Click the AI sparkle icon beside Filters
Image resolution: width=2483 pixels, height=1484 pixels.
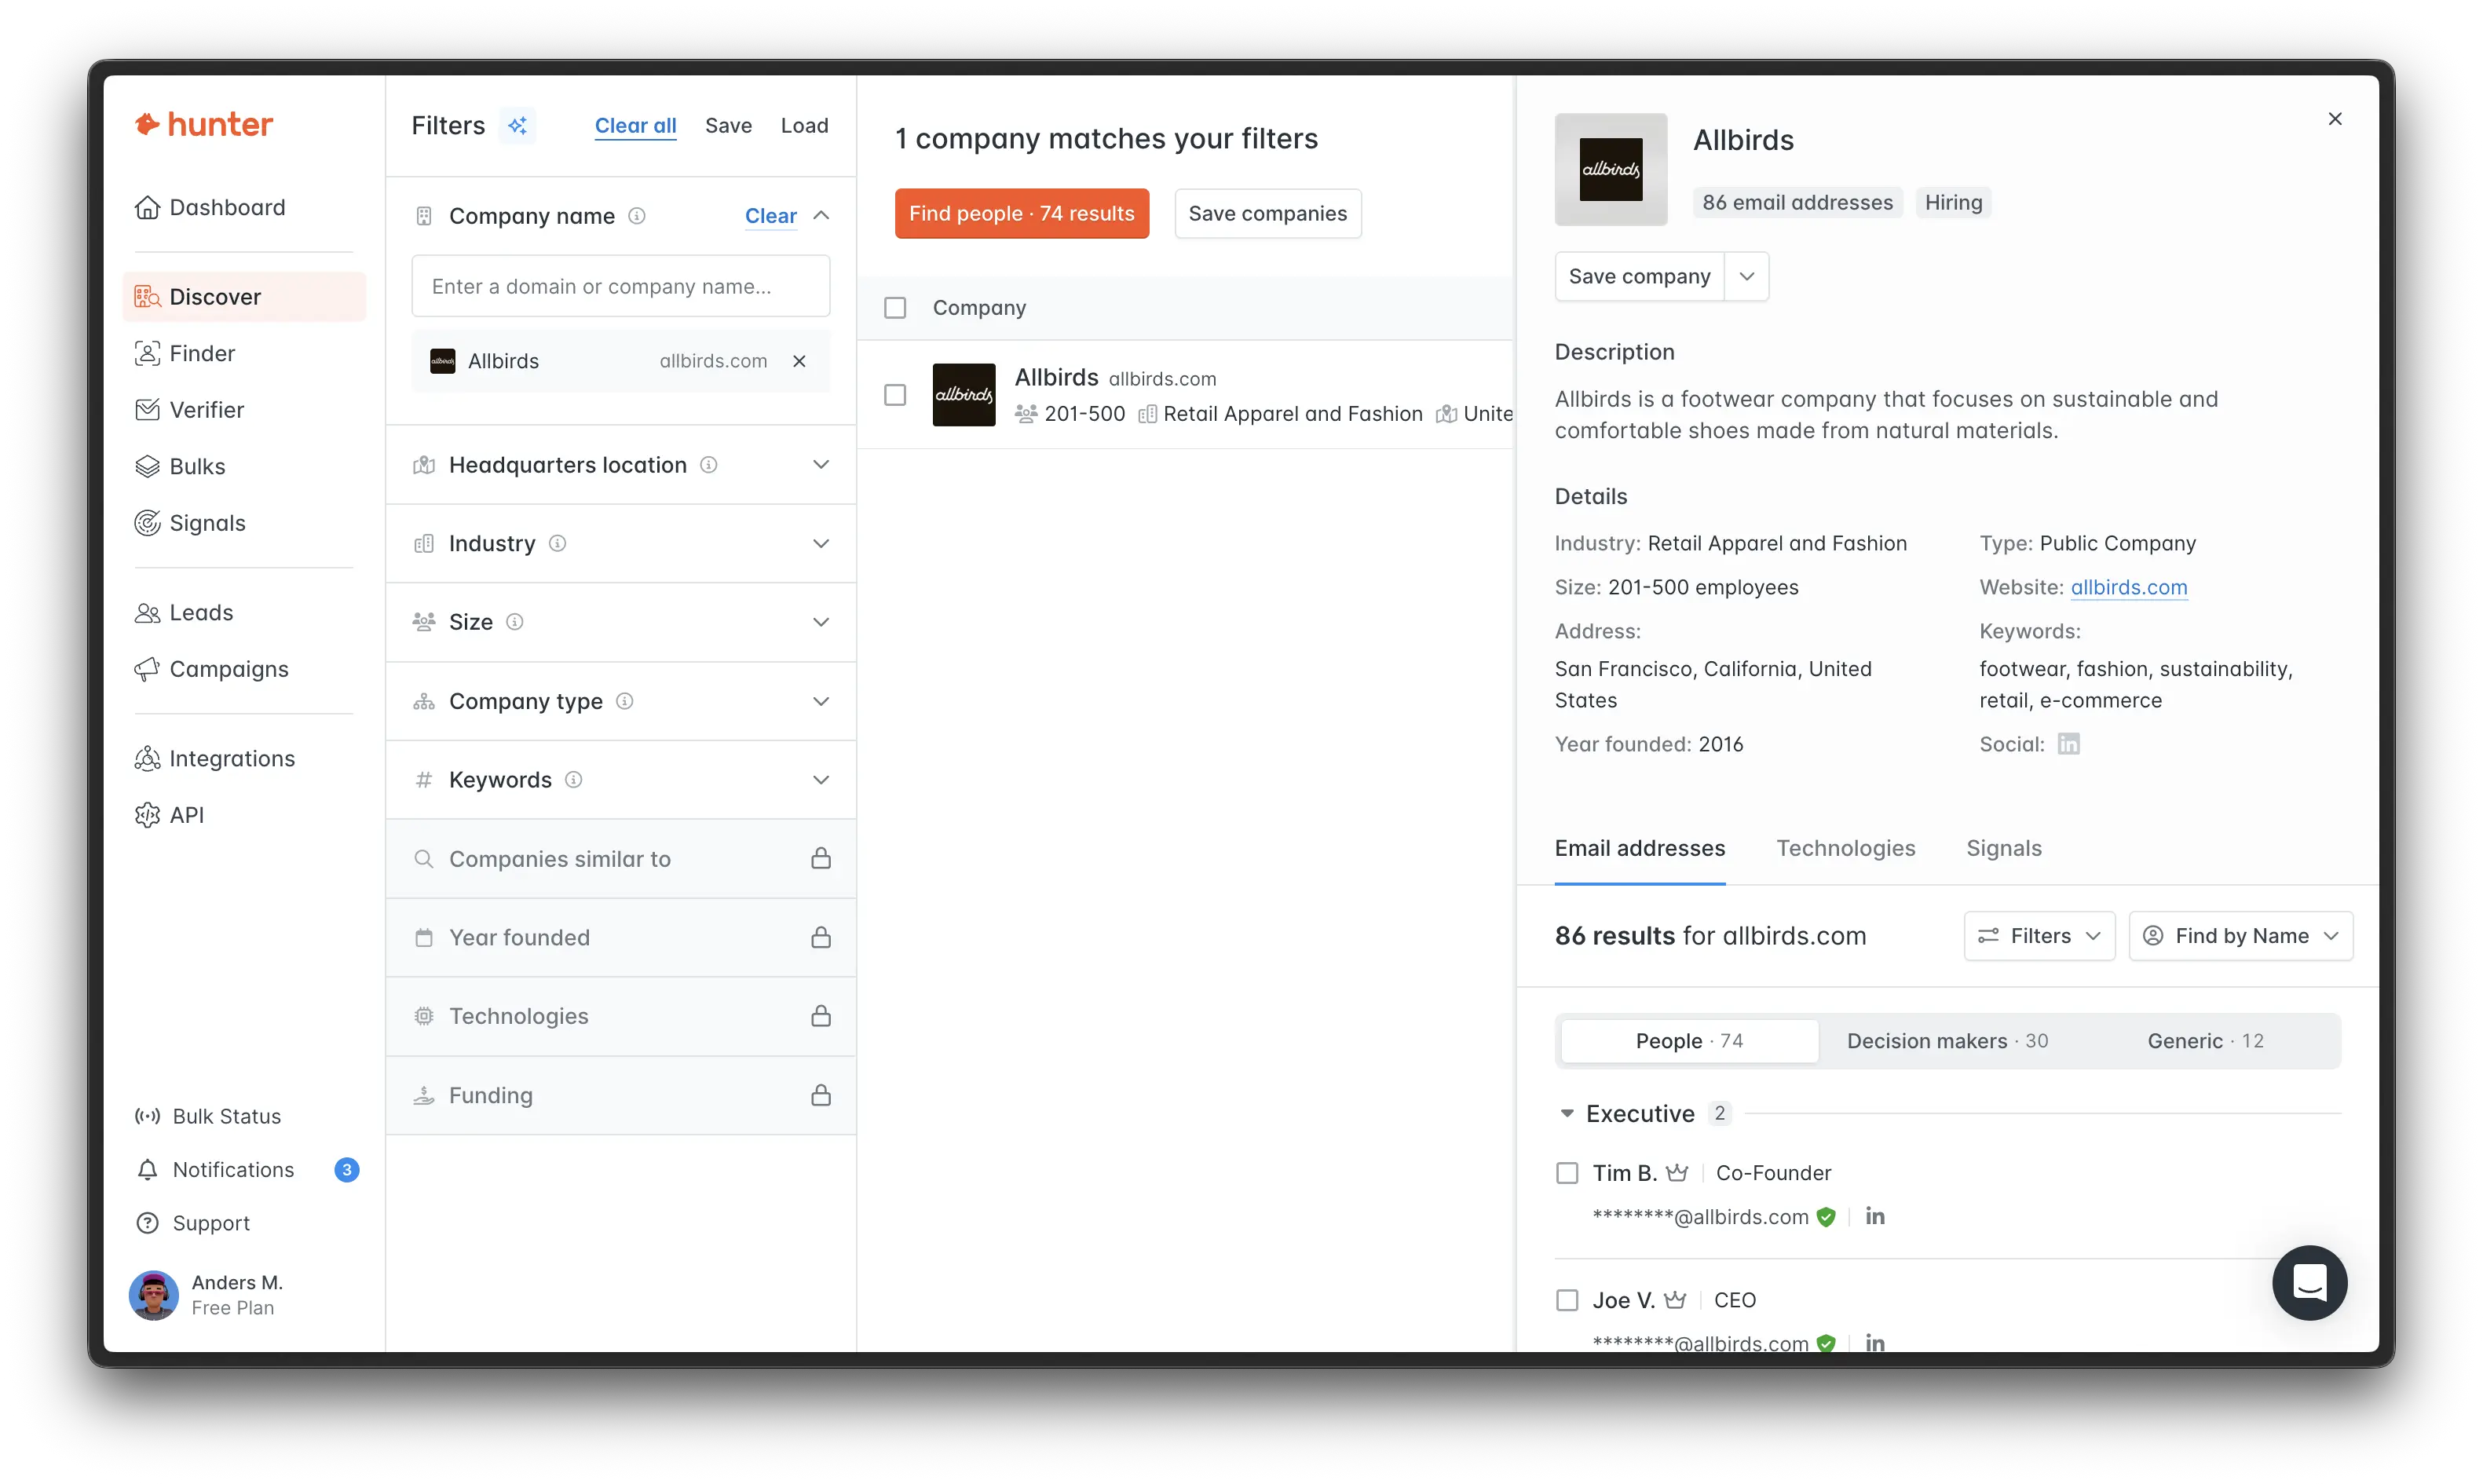[518, 125]
